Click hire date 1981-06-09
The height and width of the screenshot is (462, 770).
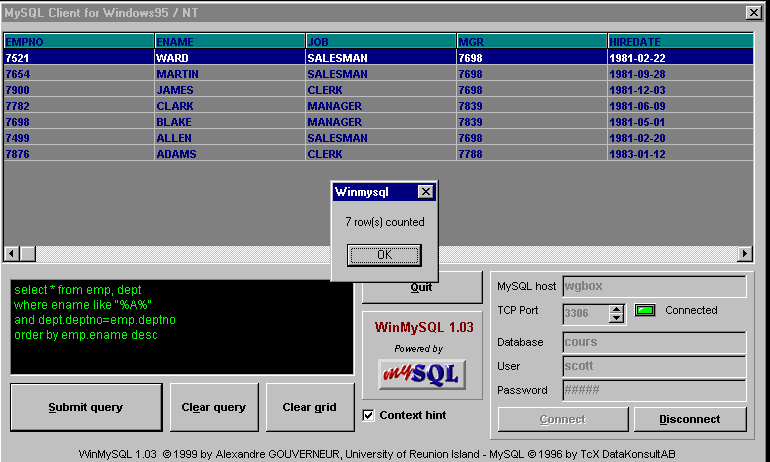(681, 106)
